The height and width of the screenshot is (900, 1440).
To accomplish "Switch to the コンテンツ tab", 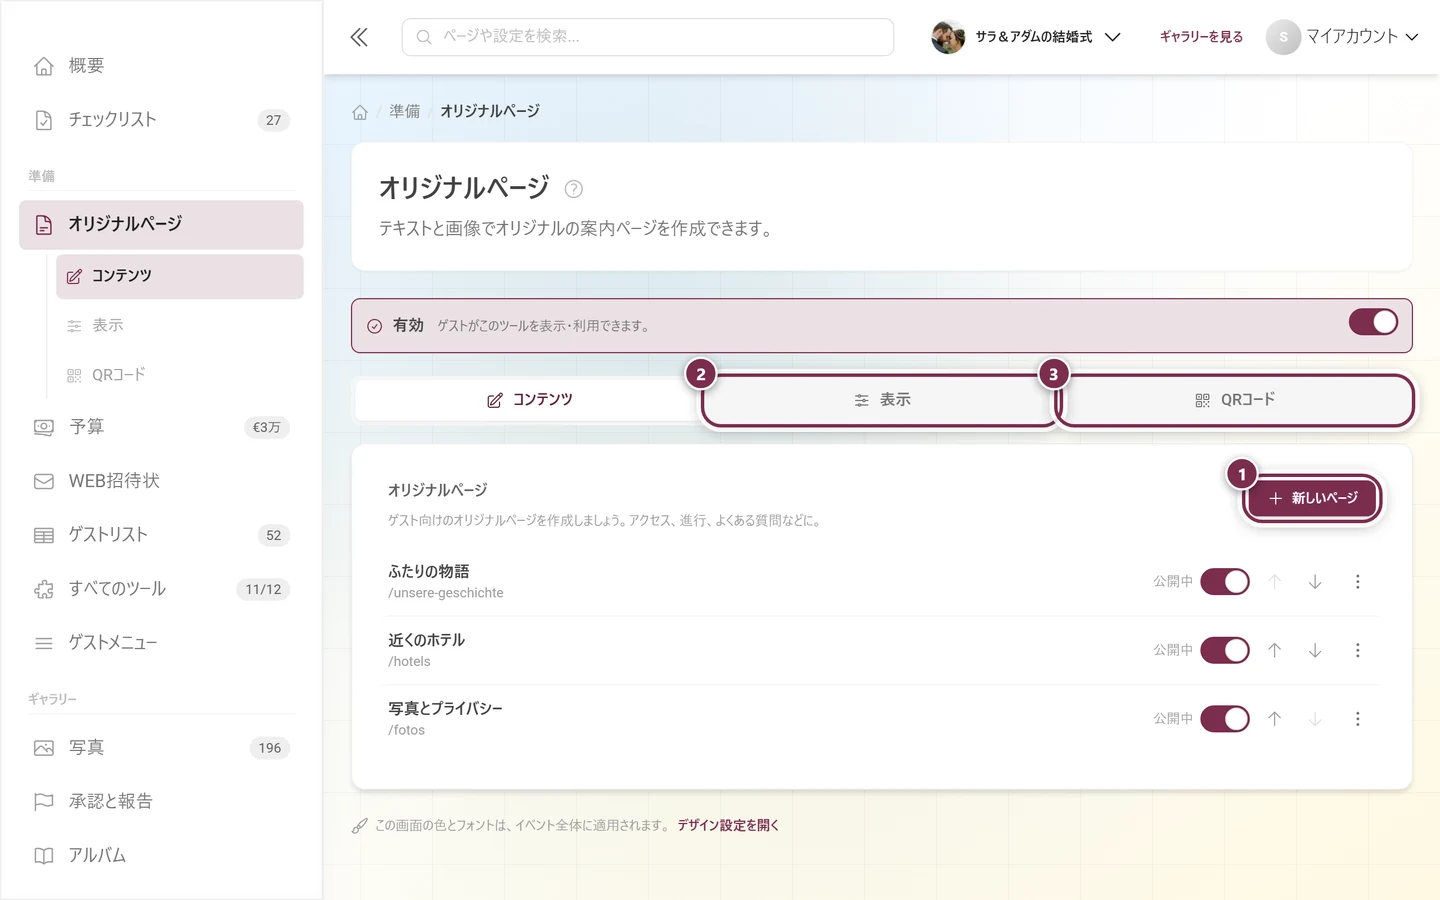I will [530, 400].
